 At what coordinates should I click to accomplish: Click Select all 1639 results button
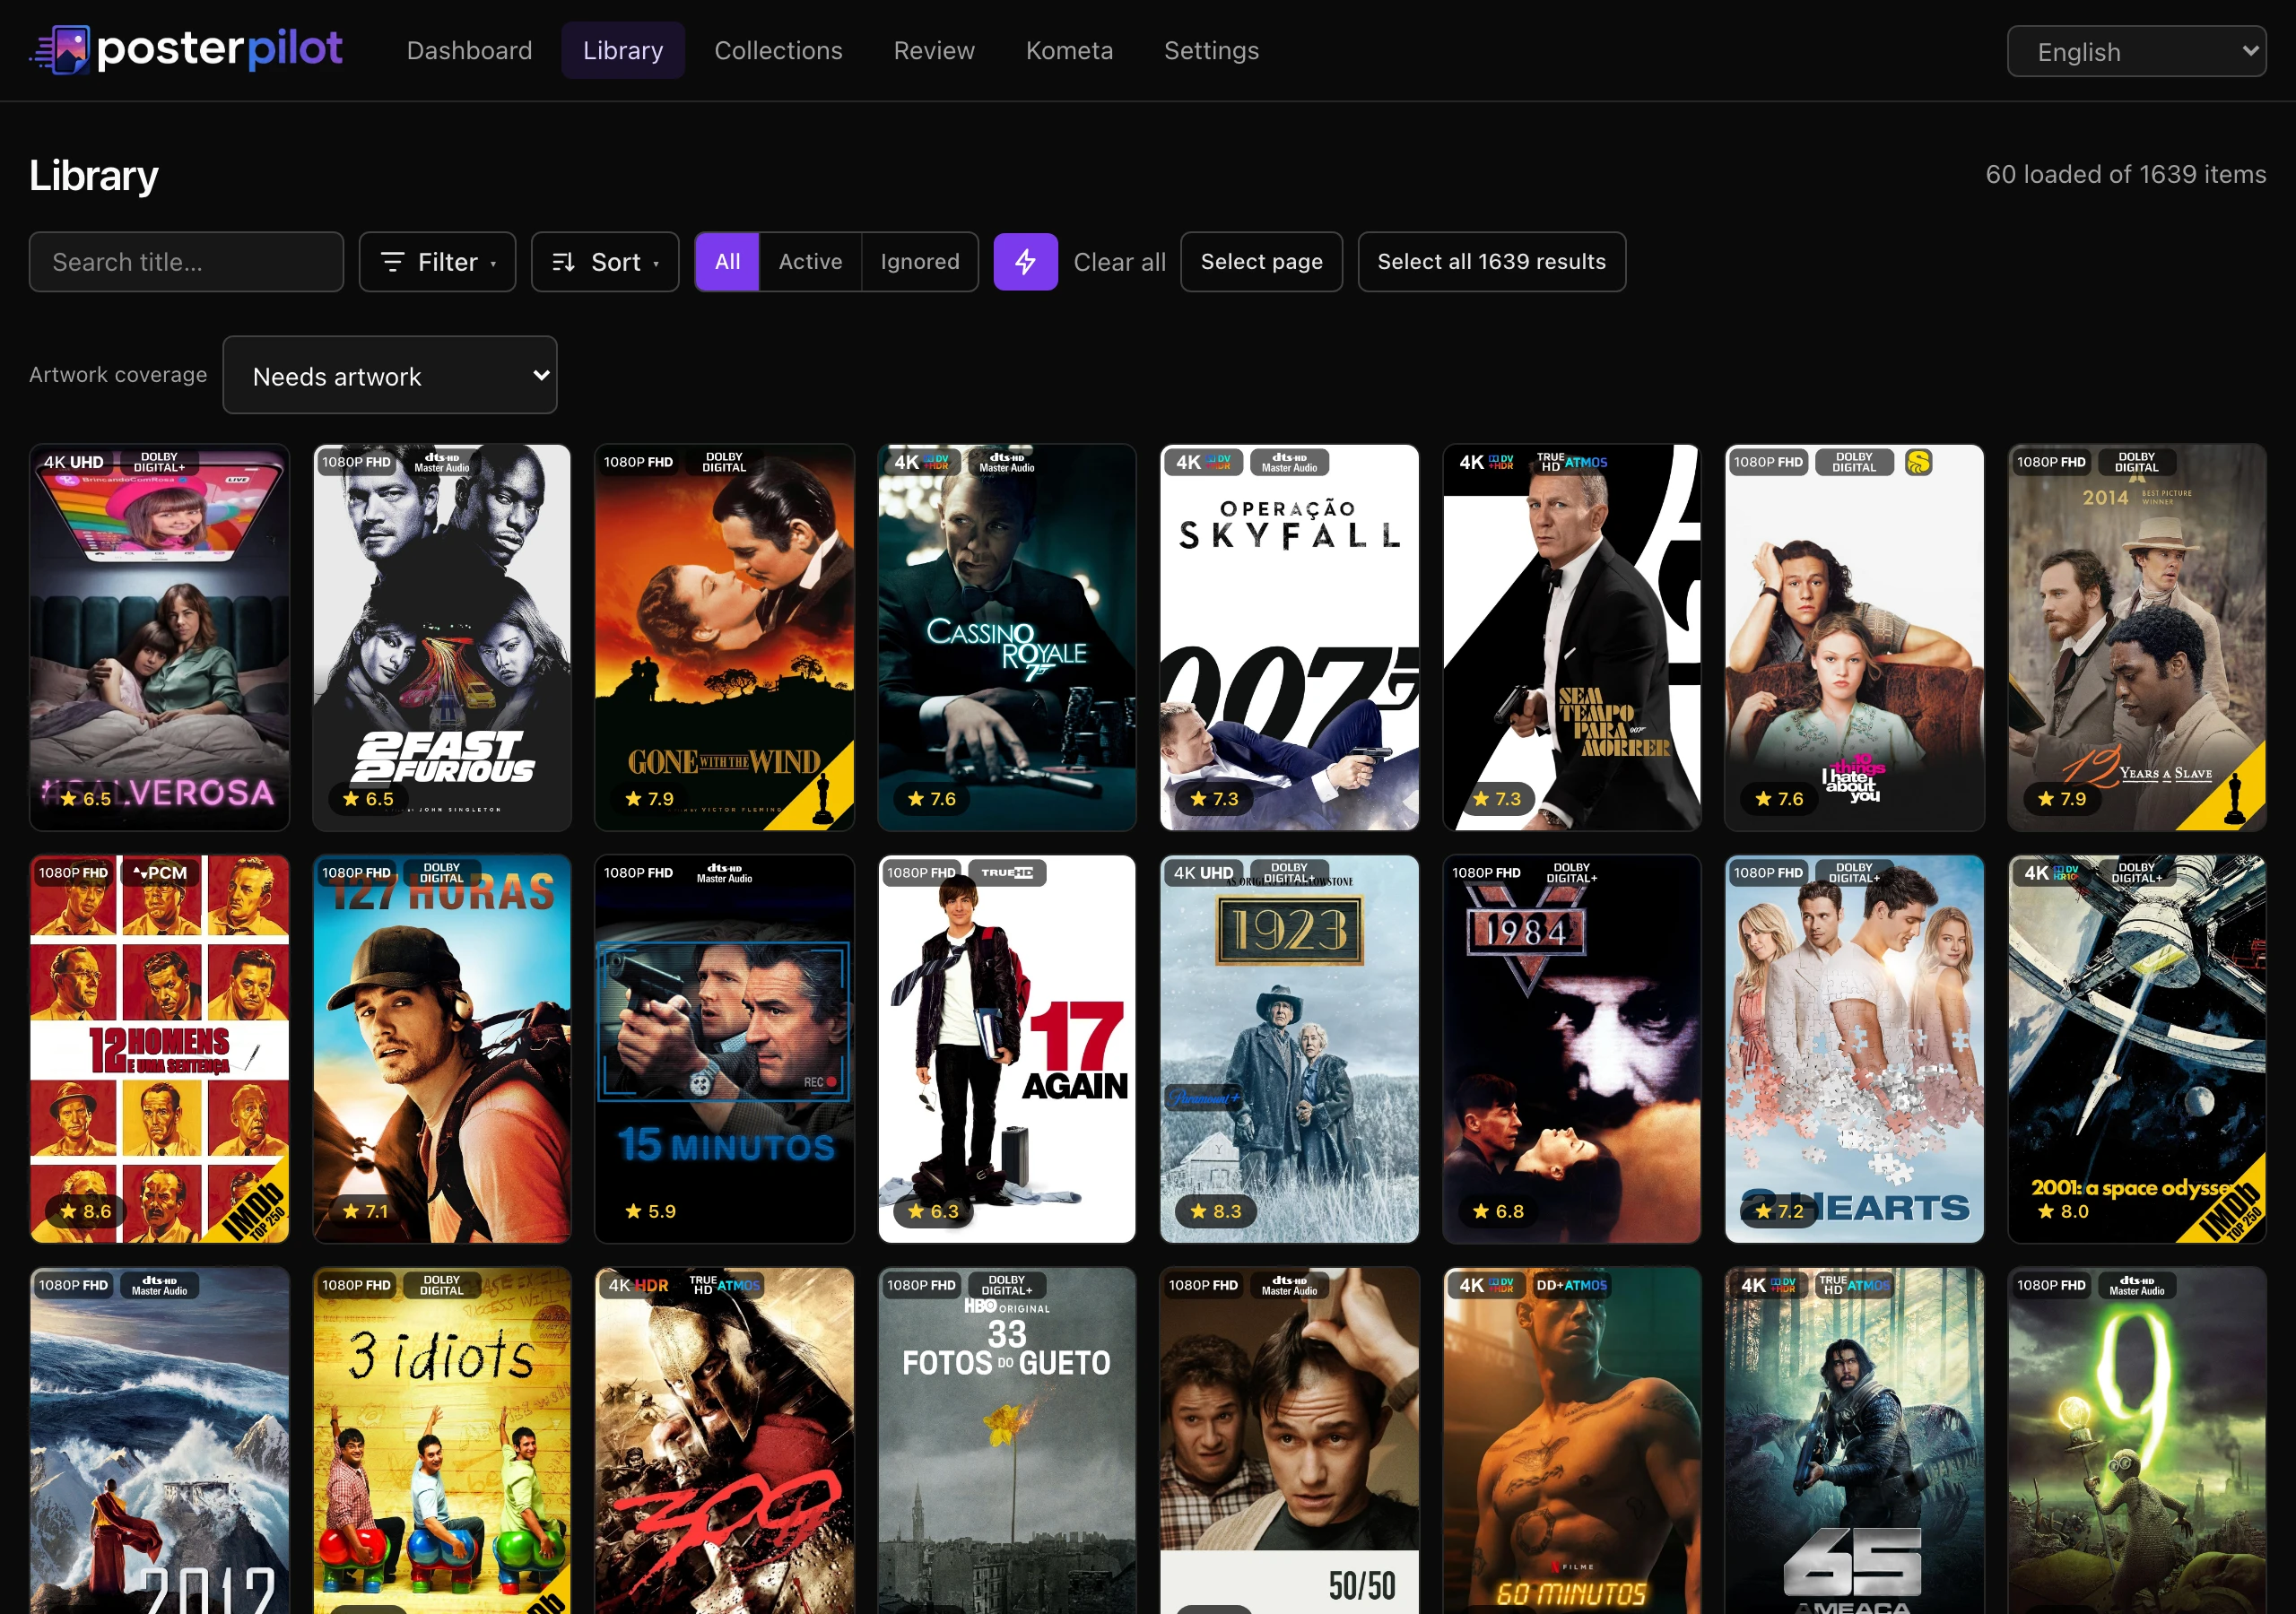coord(1491,262)
